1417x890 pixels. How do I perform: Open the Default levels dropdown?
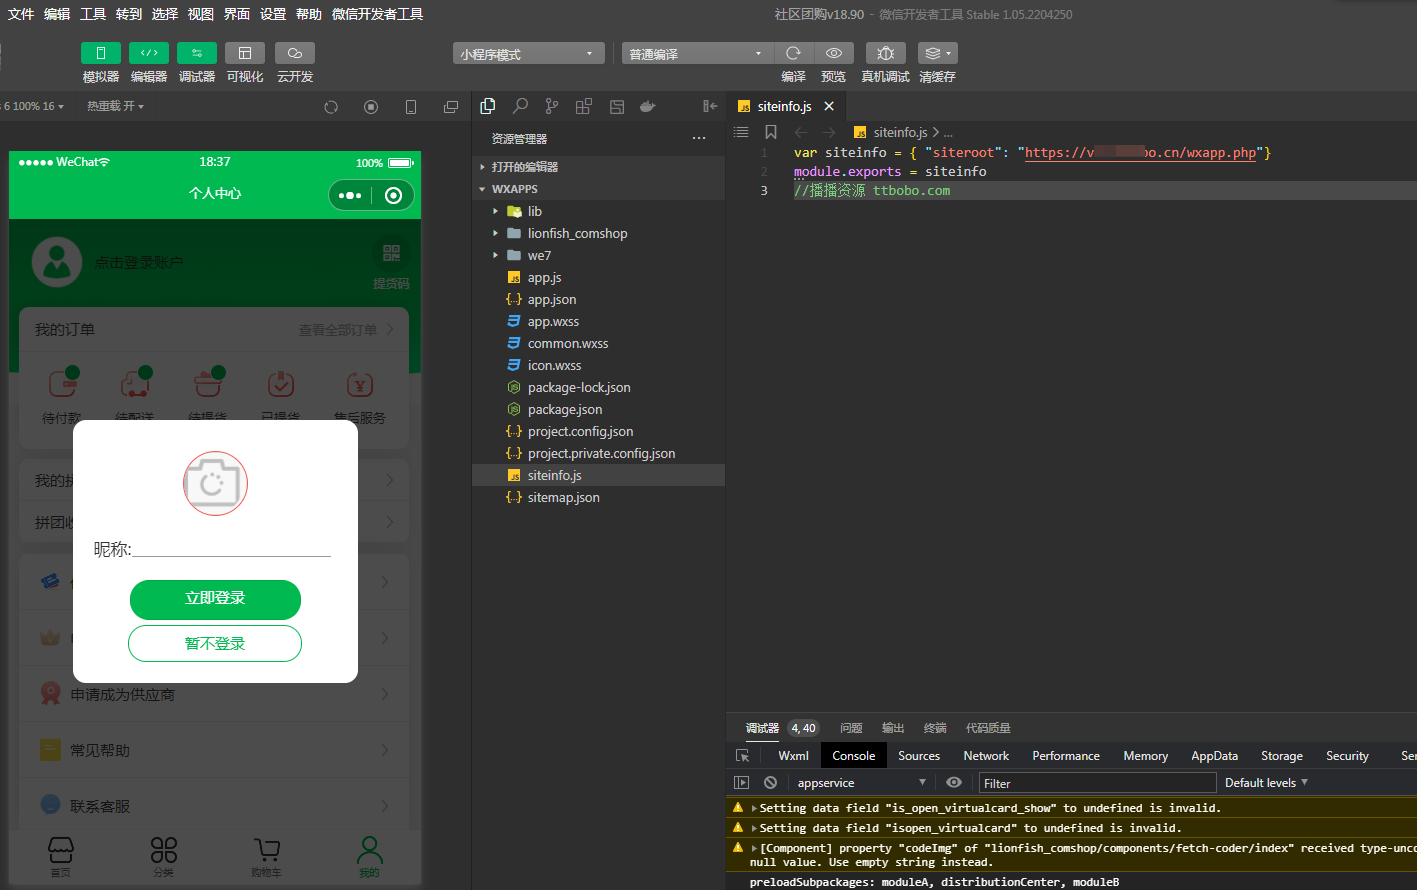point(1266,783)
